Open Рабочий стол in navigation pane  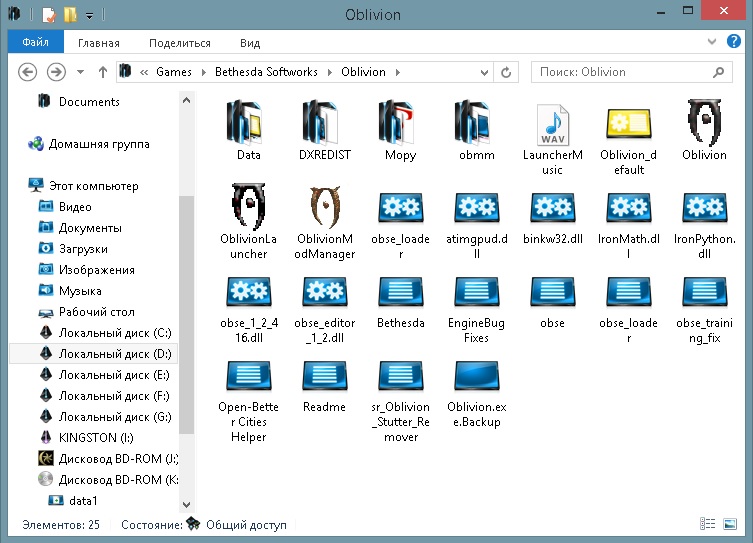coord(96,312)
